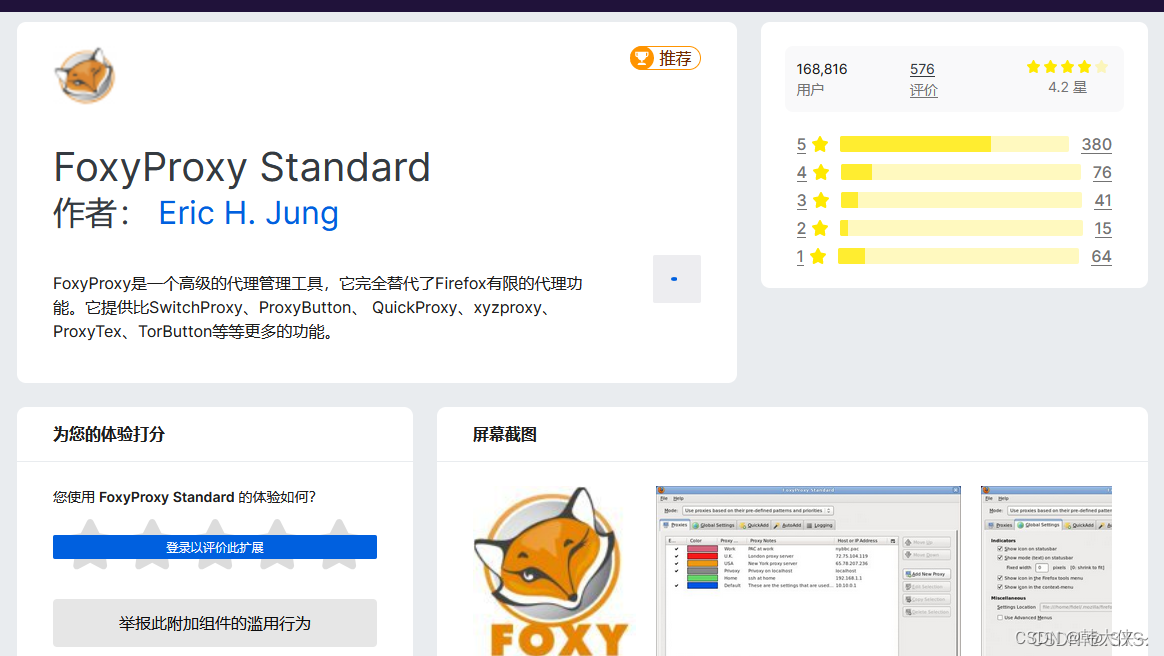This screenshot has height=656, width=1164.
Task: Click the 屏幕截图 section heading
Action: (x=505, y=434)
